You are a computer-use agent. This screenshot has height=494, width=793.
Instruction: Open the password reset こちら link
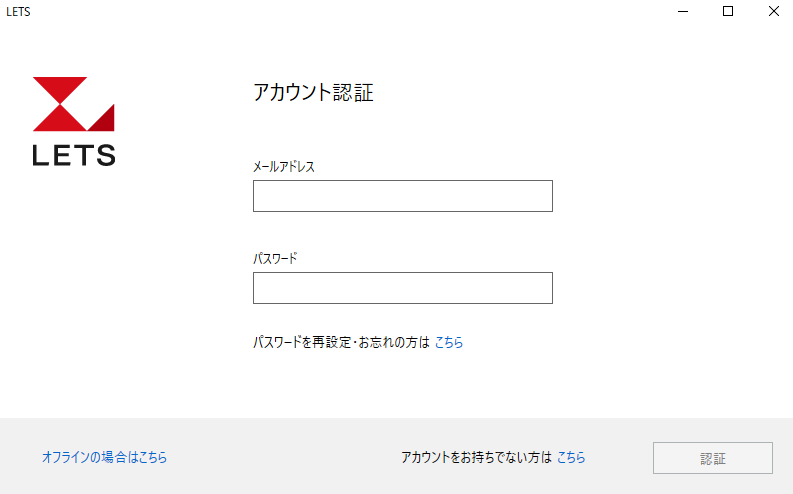pyautogui.click(x=449, y=342)
